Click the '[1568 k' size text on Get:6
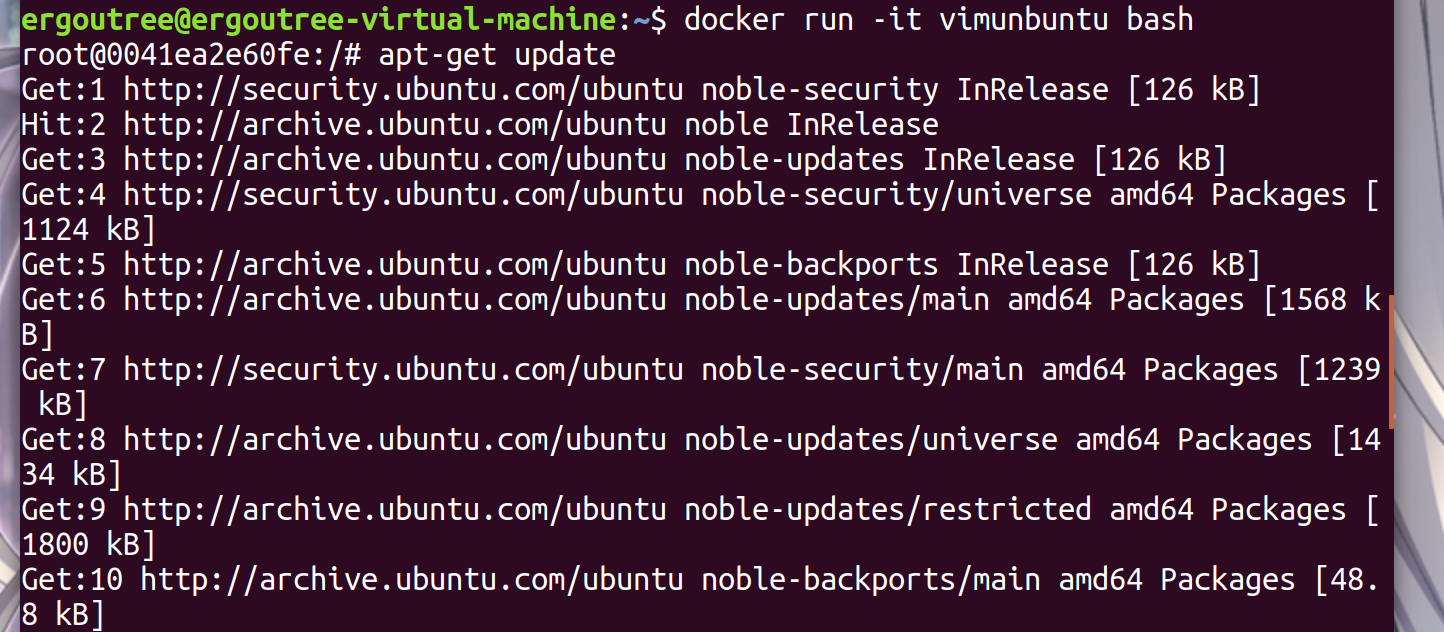Viewport: 1444px width, 632px height. [1322, 300]
